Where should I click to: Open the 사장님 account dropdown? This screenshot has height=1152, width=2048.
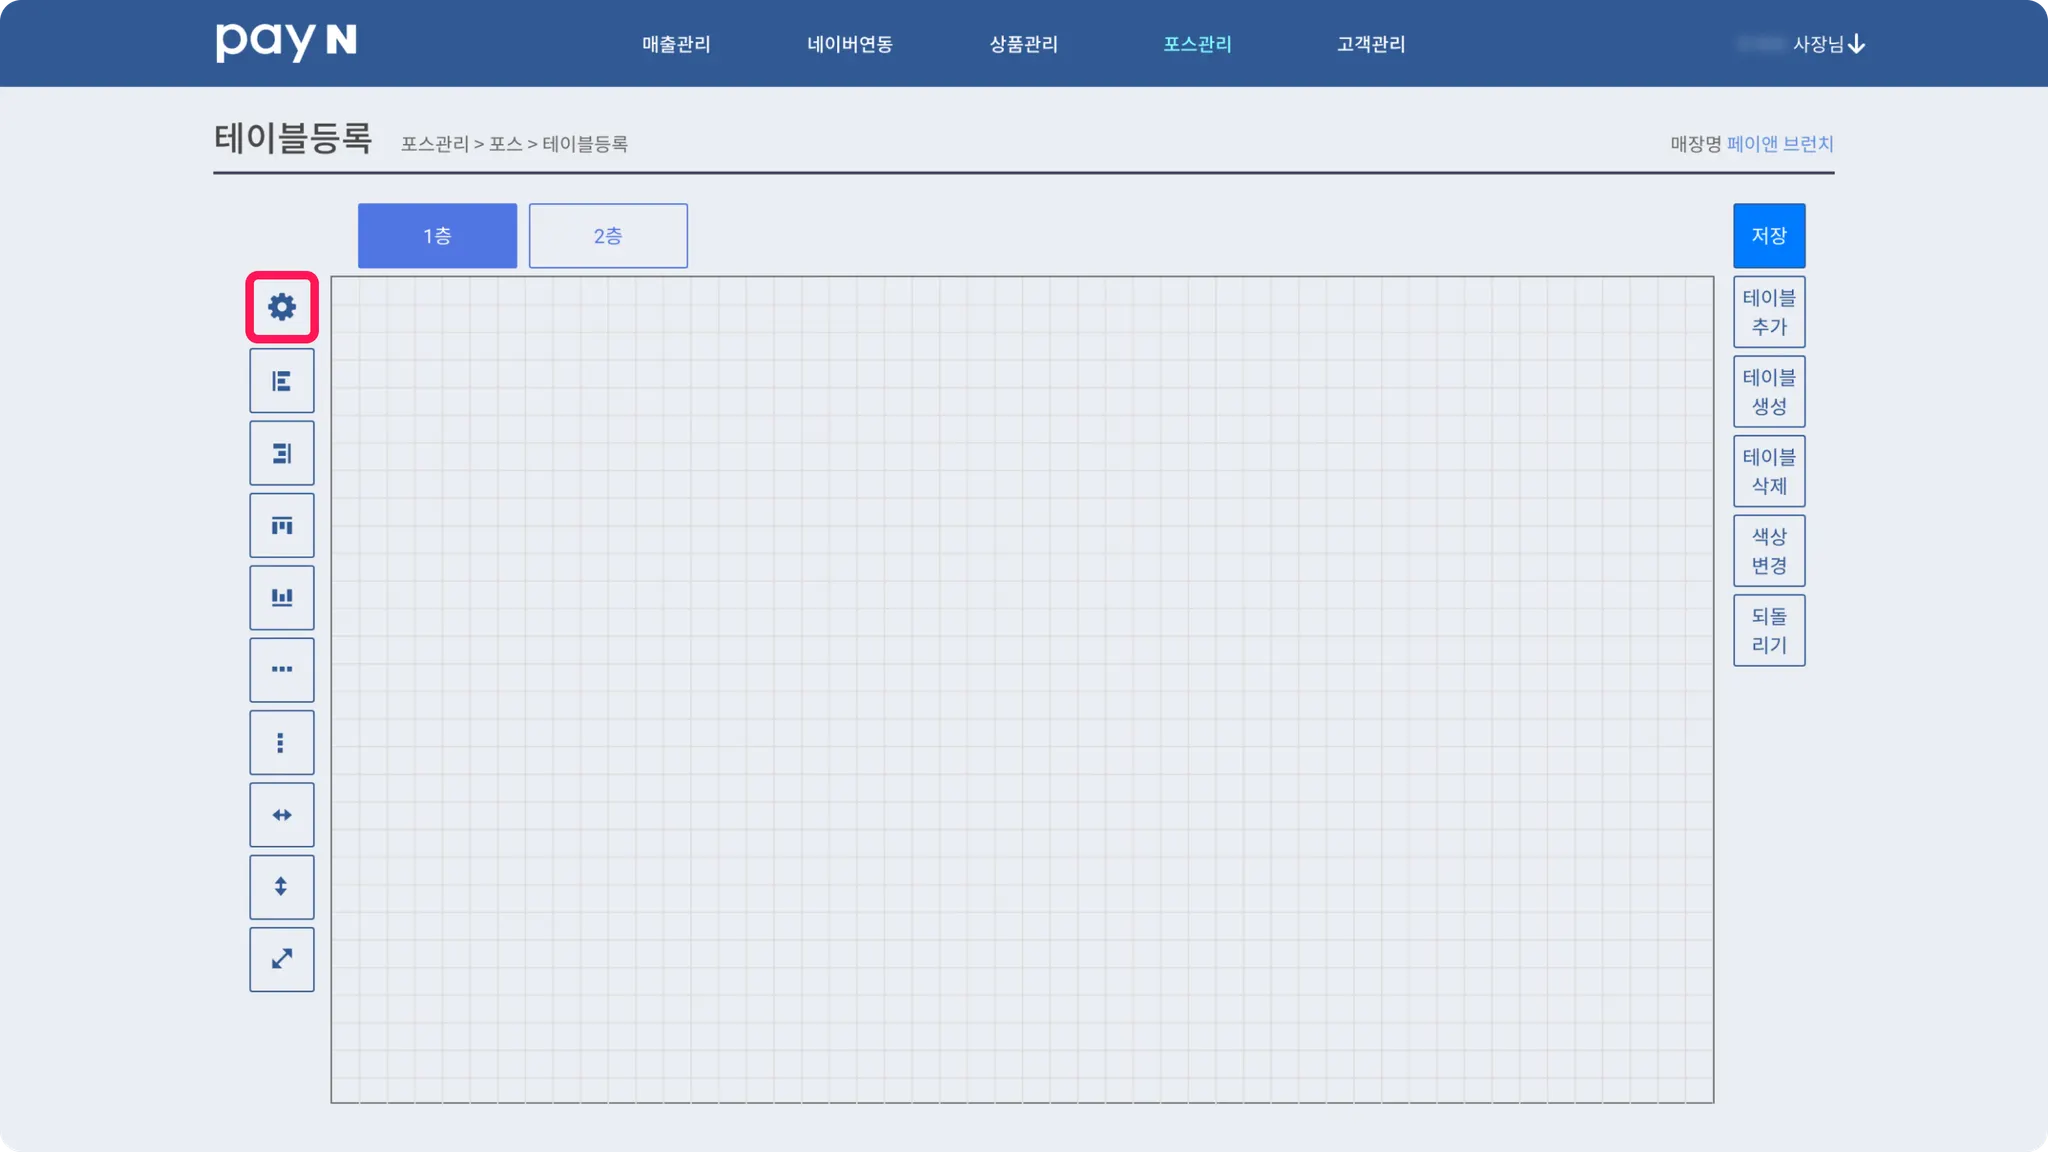coord(1828,44)
